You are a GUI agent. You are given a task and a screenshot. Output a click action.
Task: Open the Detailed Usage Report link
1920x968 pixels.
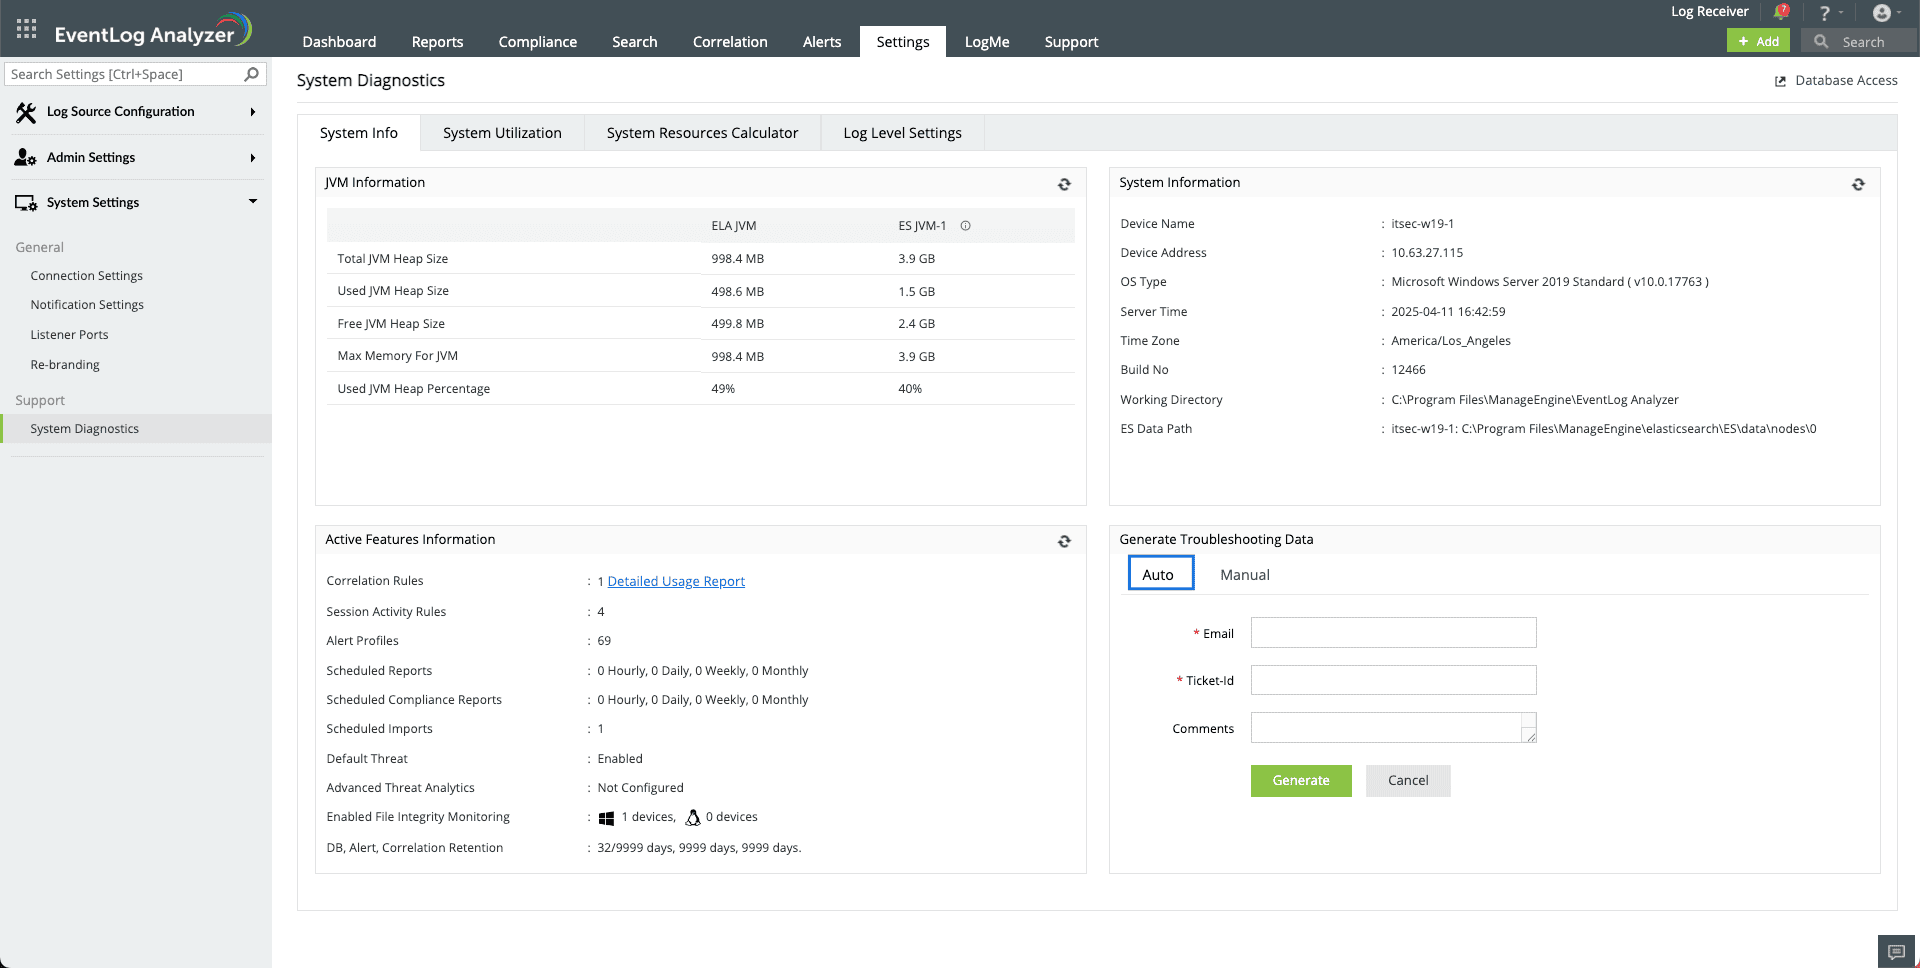click(676, 581)
